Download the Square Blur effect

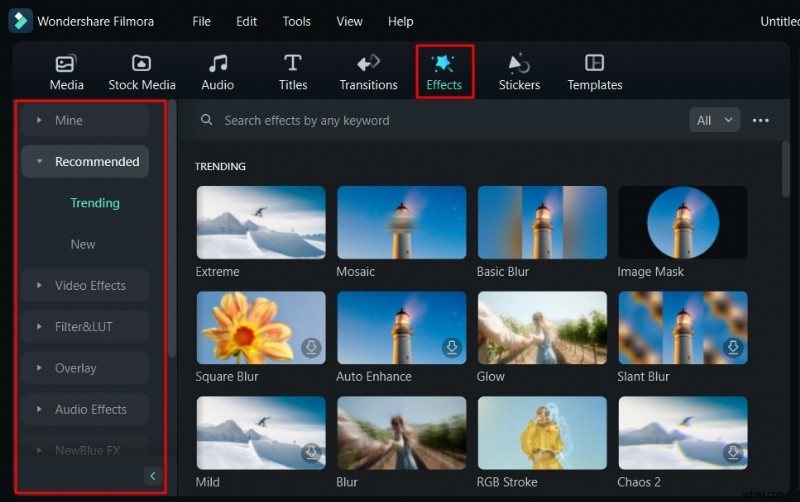click(x=311, y=347)
